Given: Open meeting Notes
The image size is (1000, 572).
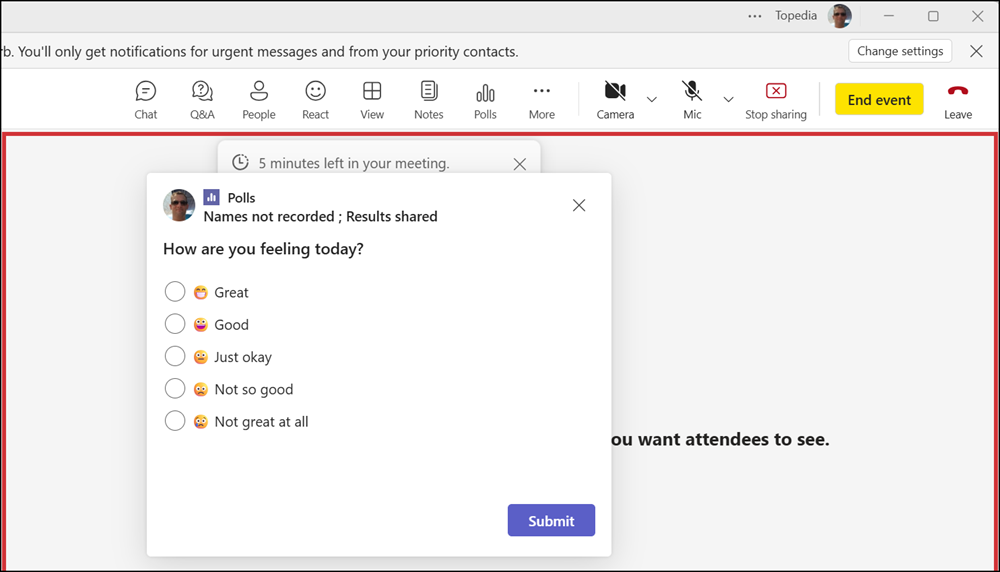Looking at the screenshot, I should [x=428, y=100].
